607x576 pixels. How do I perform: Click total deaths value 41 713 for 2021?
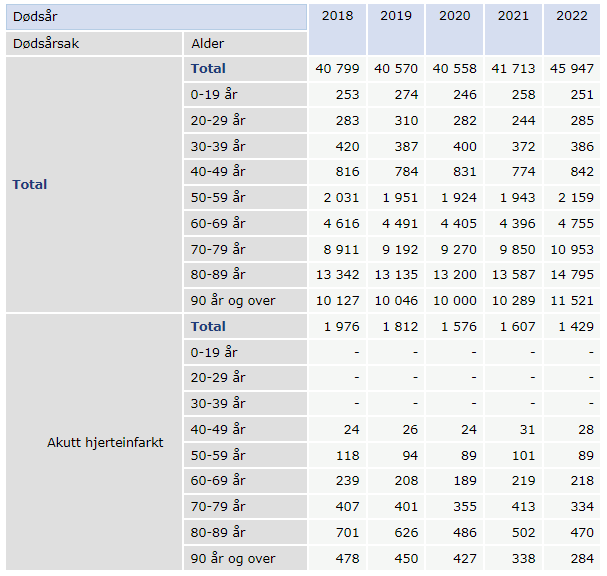point(513,69)
